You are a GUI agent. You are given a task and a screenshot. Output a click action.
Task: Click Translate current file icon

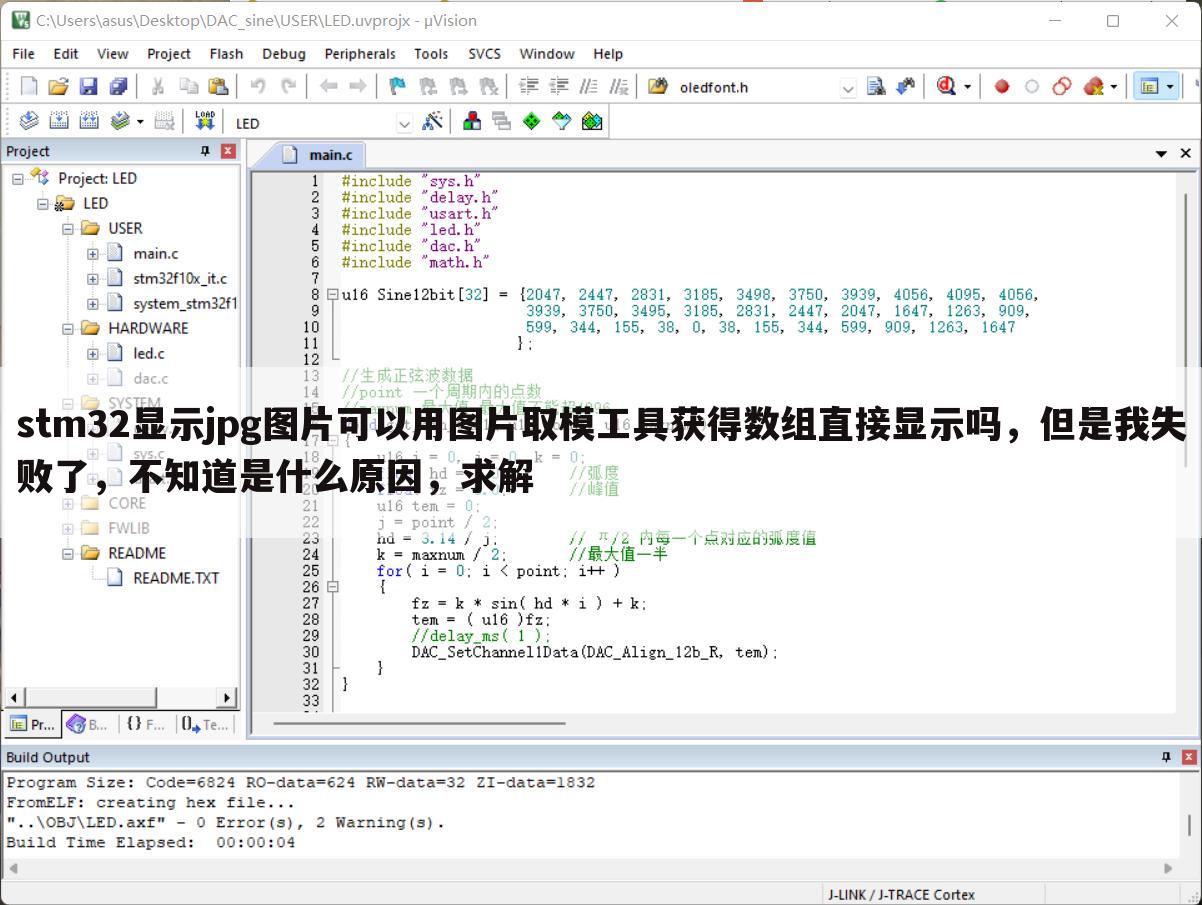coord(29,122)
